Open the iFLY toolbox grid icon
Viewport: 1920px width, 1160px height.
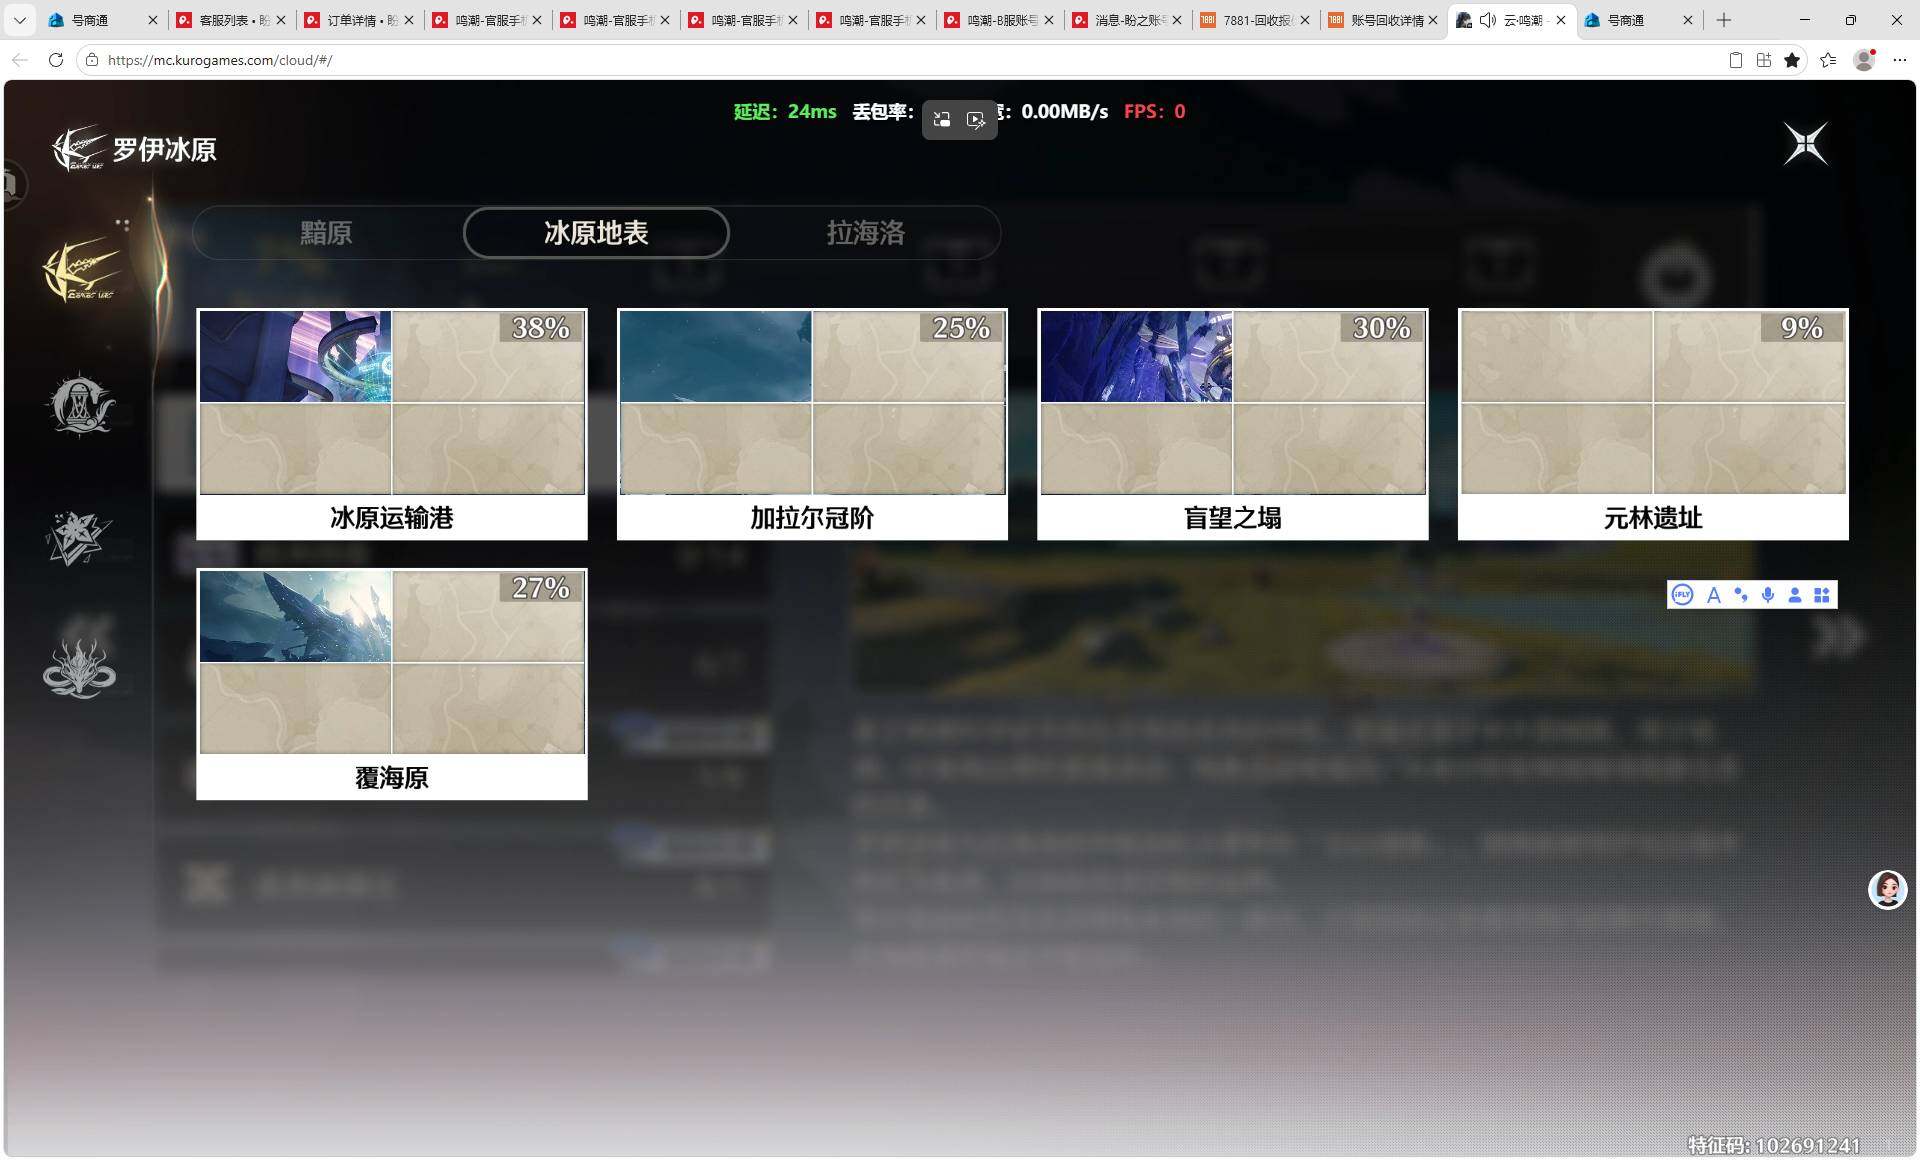click(1822, 595)
